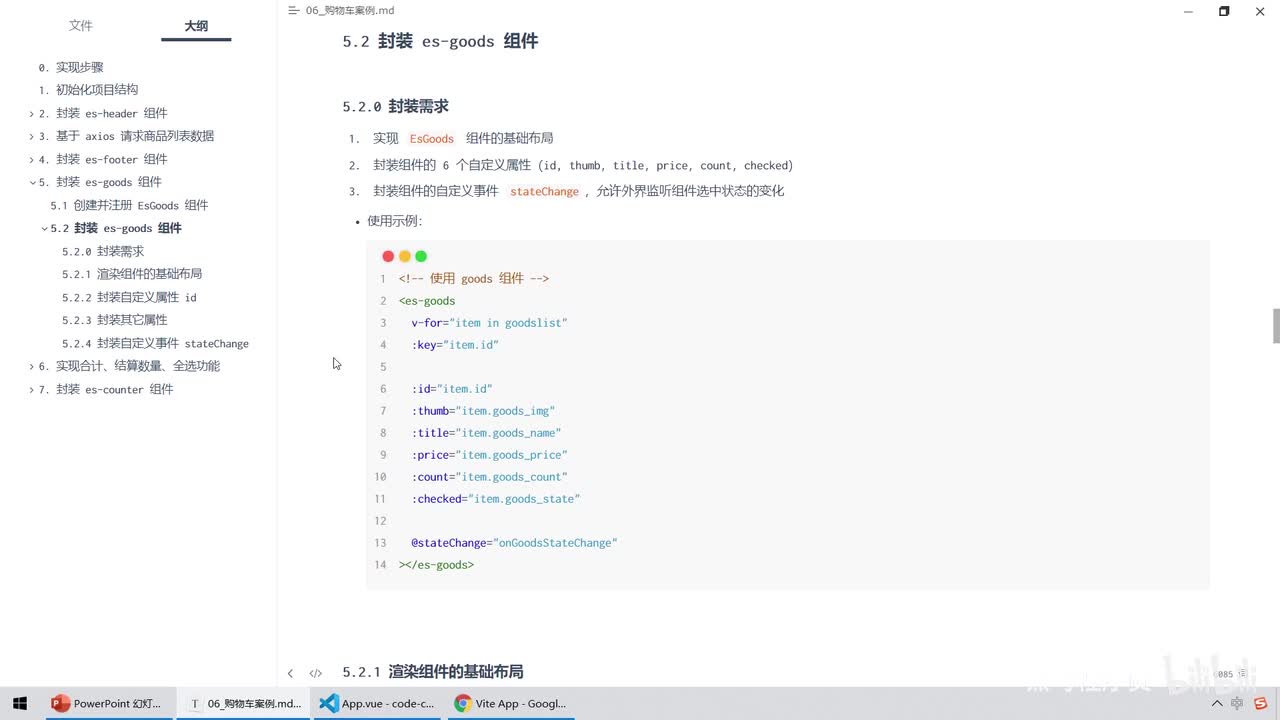Click code line :thumb="item.goods_img"
This screenshot has width=1280, height=720.
[x=483, y=411]
